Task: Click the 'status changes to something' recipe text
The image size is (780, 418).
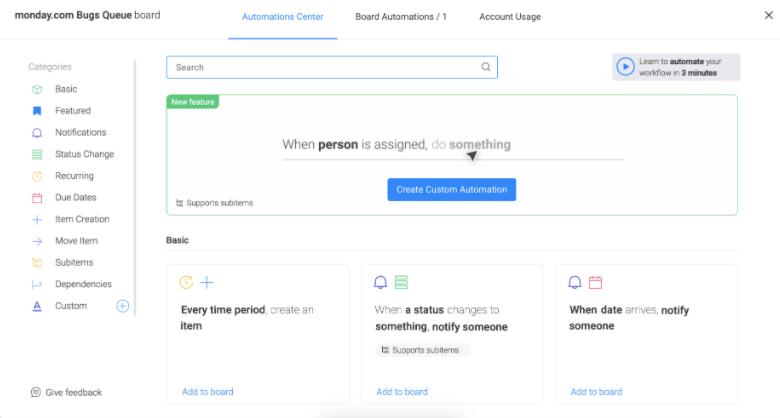Action: pyautogui.click(x=441, y=318)
